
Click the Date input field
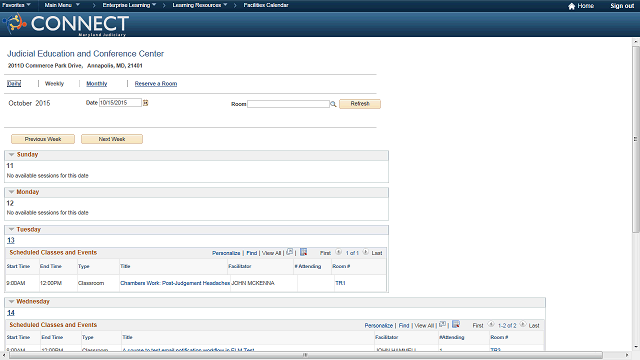tap(120, 103)
